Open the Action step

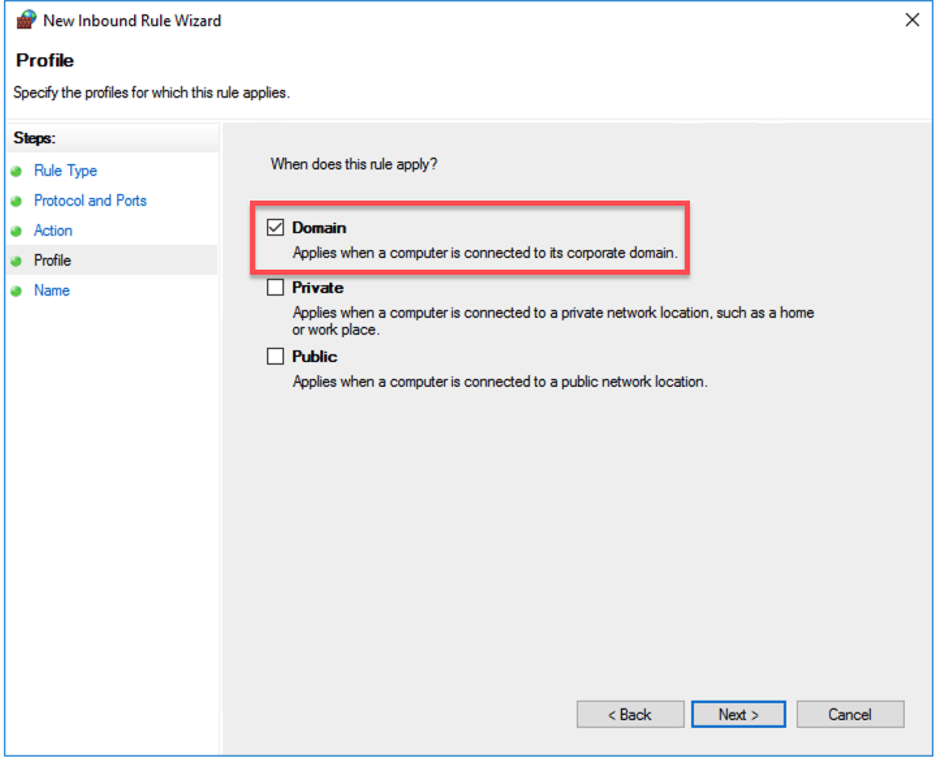[x=53, y=231]
